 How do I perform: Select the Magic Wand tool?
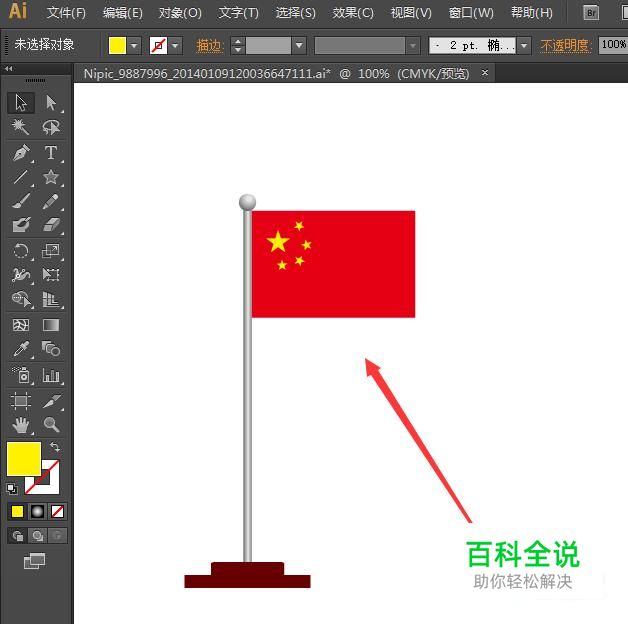coord(21,127)
